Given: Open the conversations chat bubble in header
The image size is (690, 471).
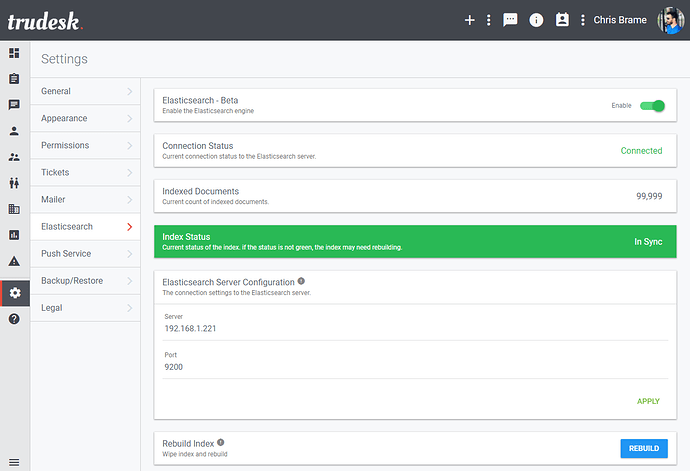Looking at the screenshot, I should [510, 20].
